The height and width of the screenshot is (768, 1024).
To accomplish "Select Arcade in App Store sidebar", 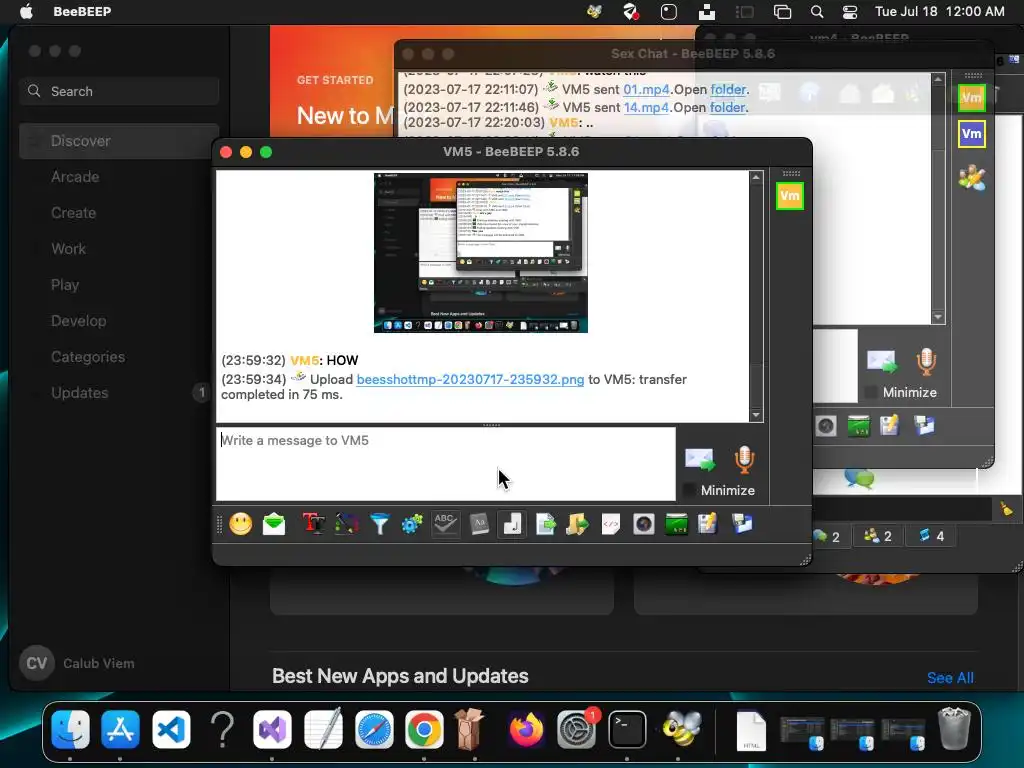I will (119, 177).
